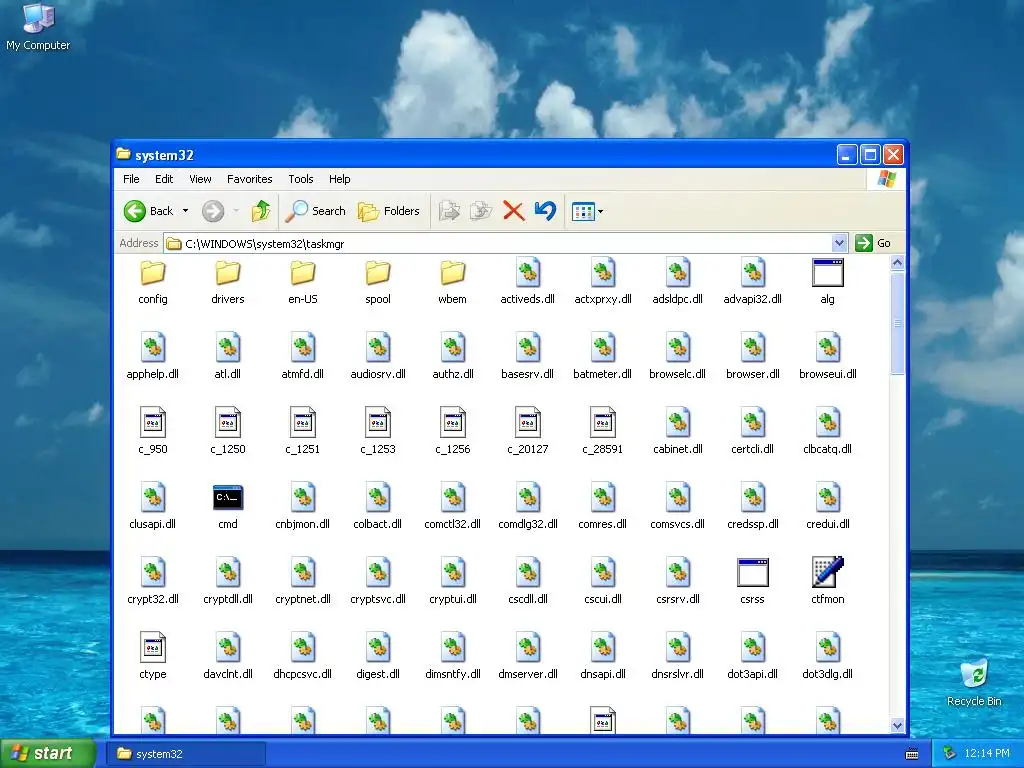Click the system32 taskbar button
1024x768 pixels.
pyautogui.click(x=186, y=754)
